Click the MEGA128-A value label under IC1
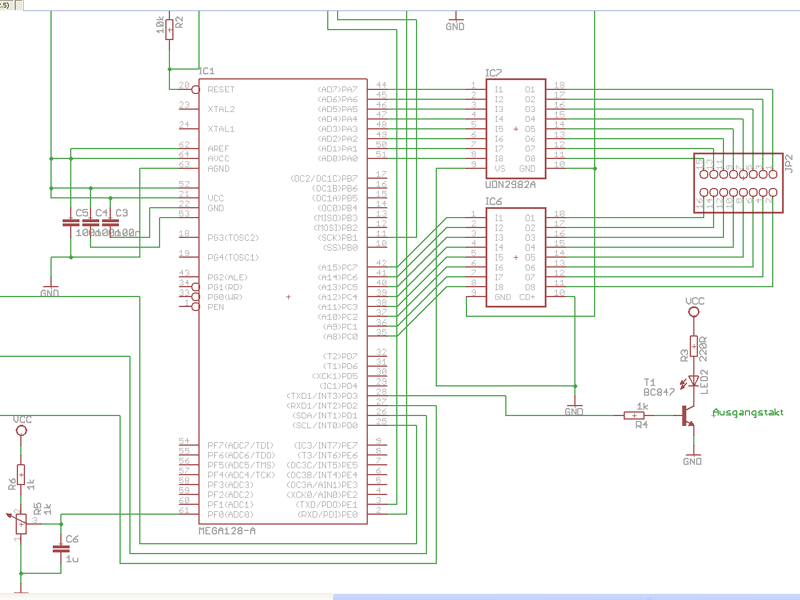The width and height of the screenshot is (800, 600). (x=227, y=531)
